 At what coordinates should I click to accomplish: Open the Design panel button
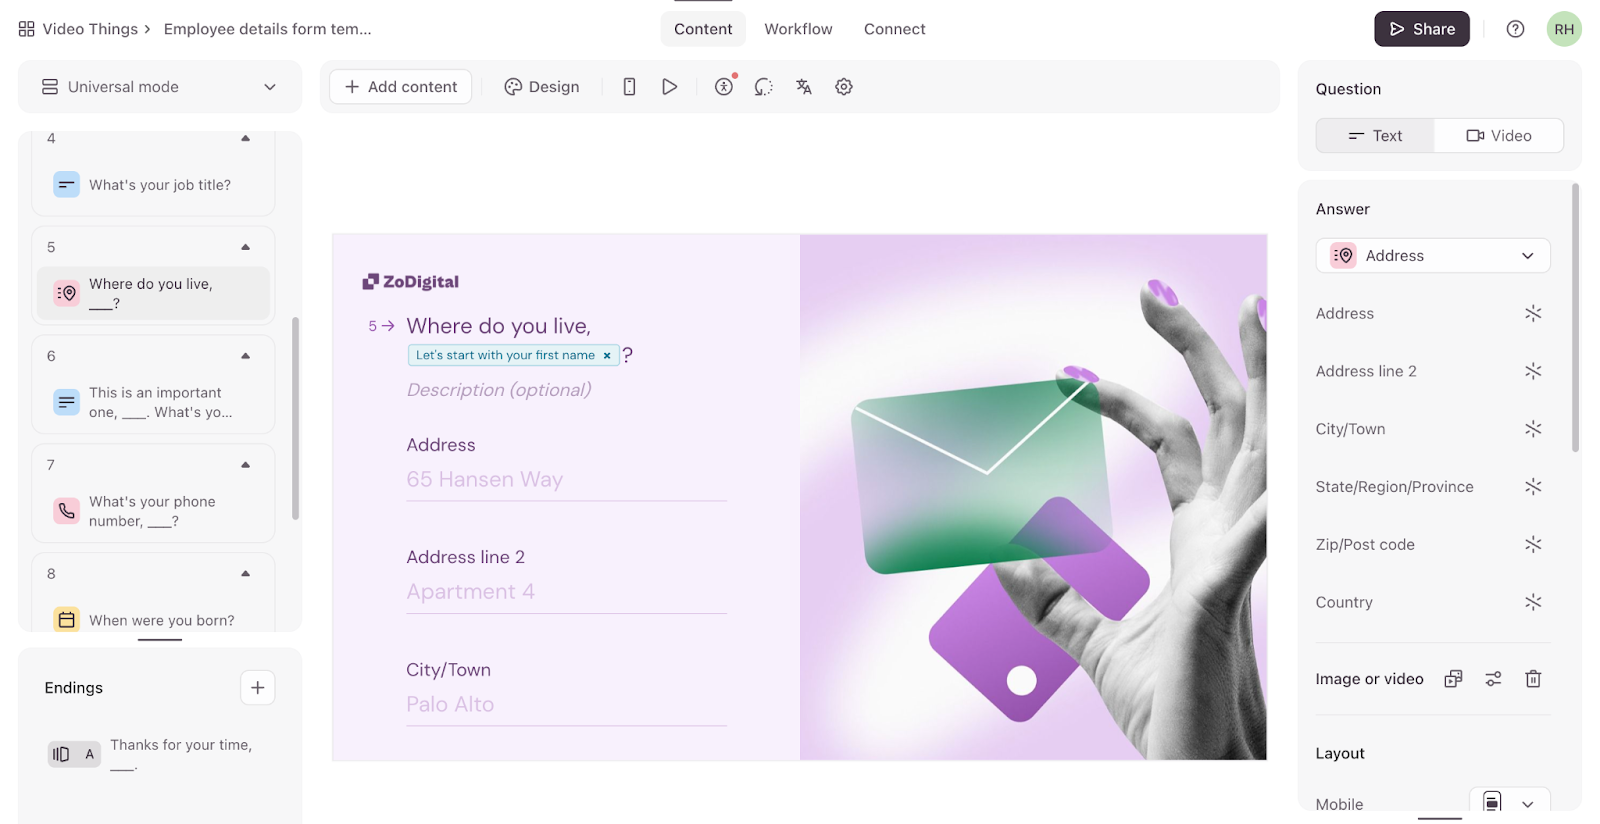click(542, 87)
